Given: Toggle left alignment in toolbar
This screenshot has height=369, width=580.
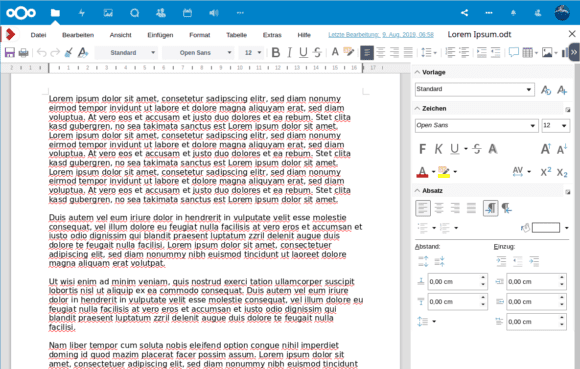Looking at the screenshot, I should (x=367, y=53).
